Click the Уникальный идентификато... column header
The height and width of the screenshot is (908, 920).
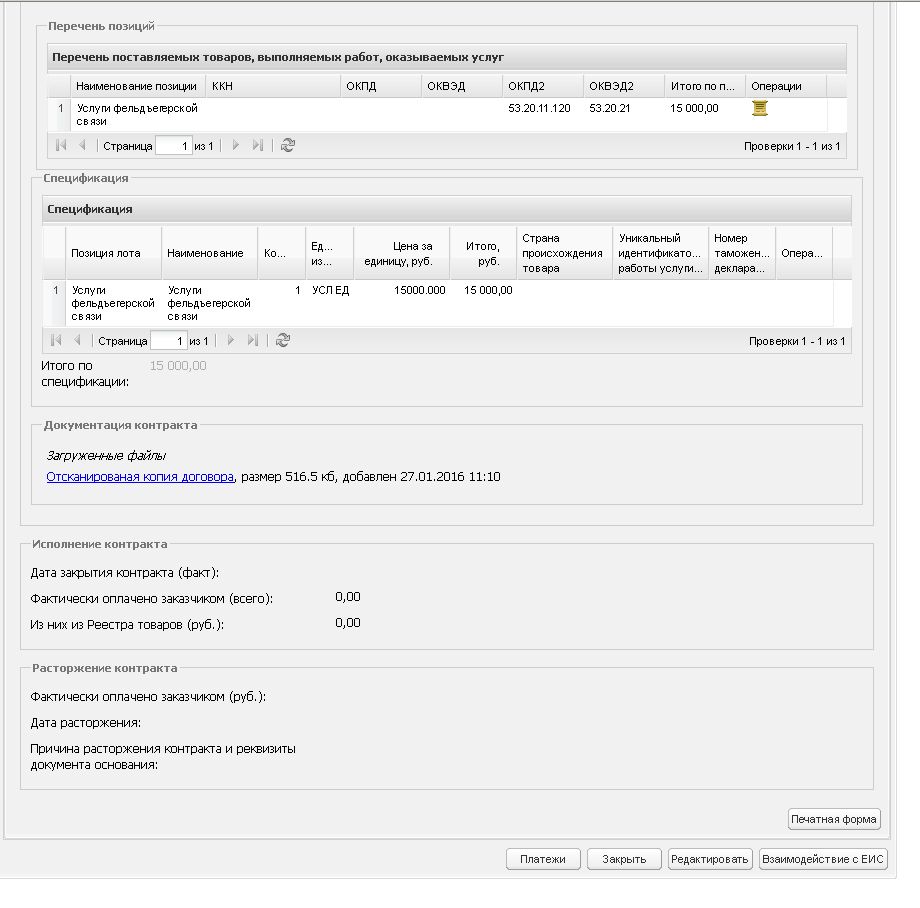661,253
